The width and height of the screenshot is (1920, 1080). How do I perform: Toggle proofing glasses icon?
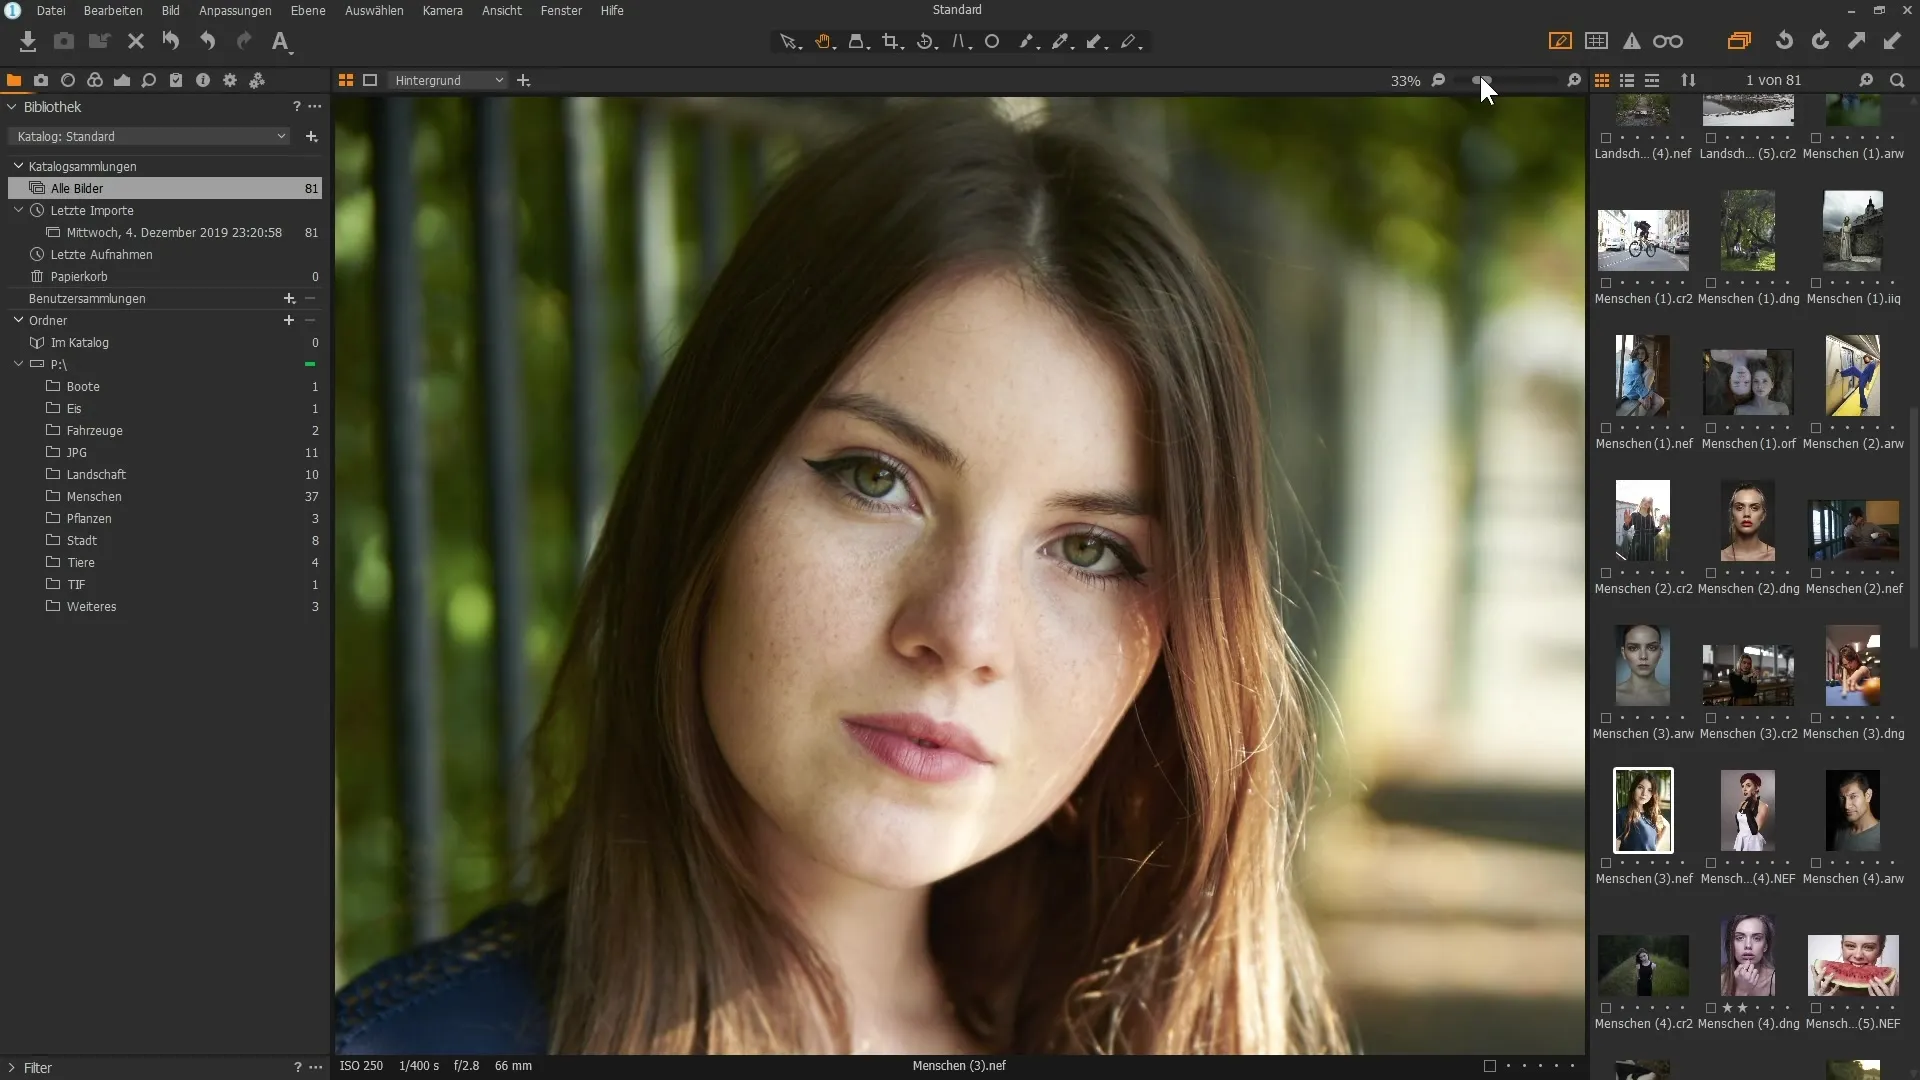click(1668, 41)
